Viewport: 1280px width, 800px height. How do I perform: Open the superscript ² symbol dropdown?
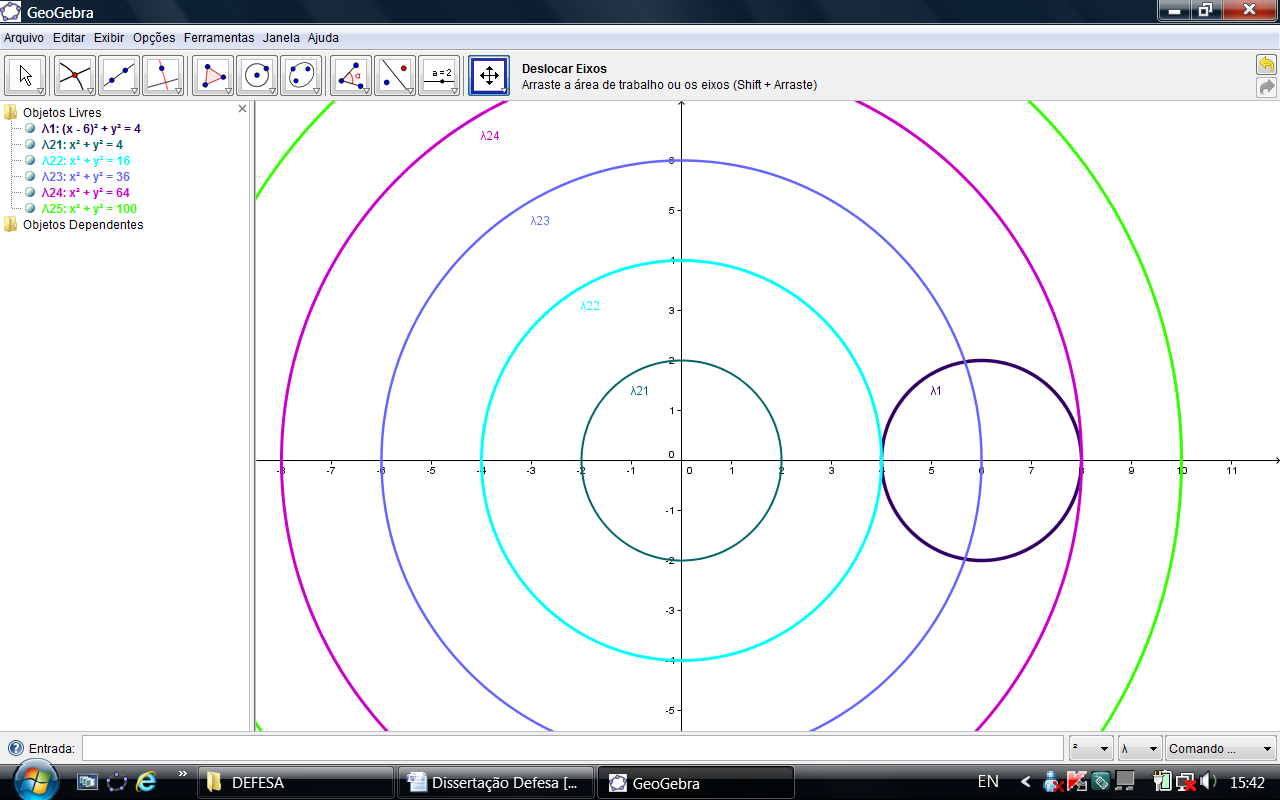point(1091,748)
